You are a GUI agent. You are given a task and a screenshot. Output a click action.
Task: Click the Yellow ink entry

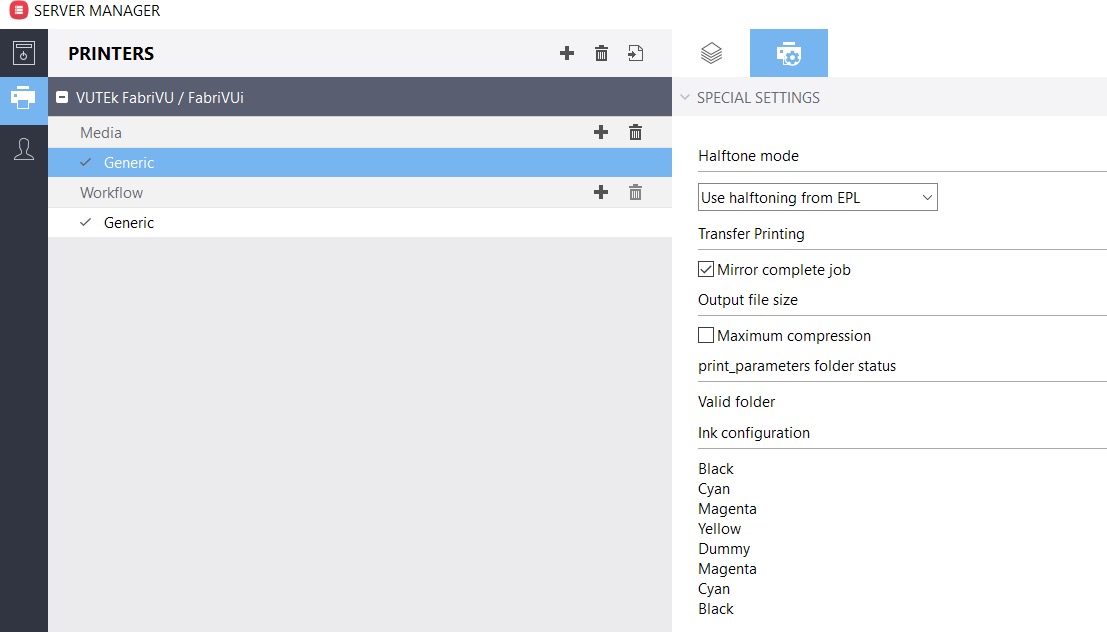coord(719,529)
